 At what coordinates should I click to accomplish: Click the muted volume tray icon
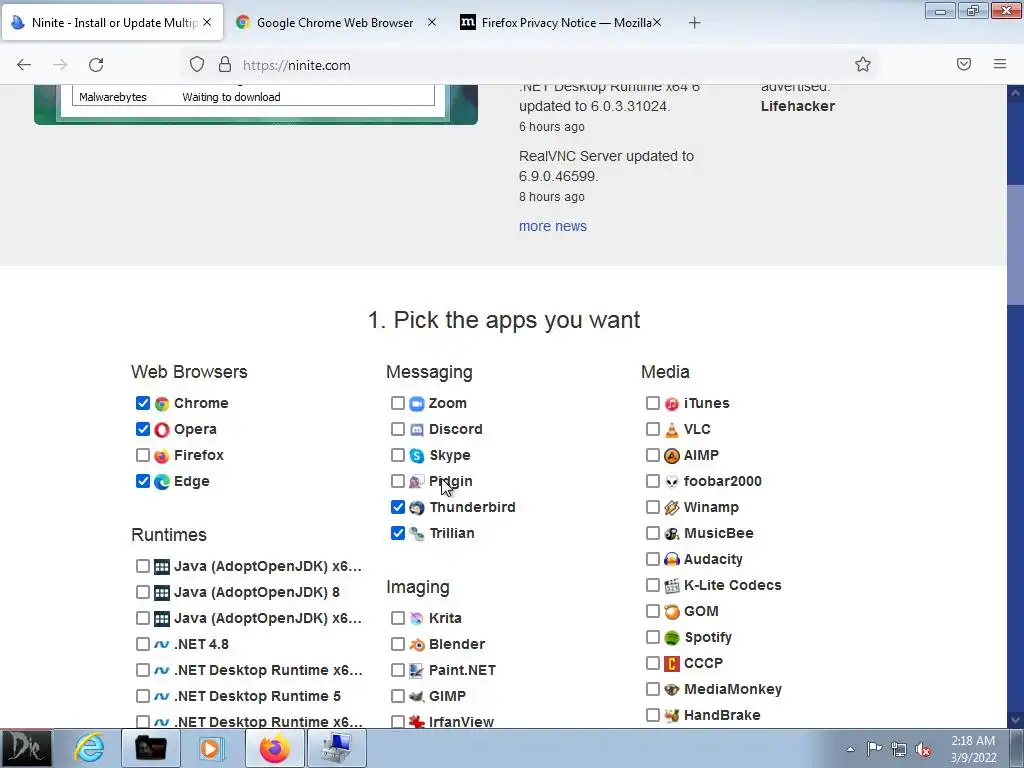point(923,749)
